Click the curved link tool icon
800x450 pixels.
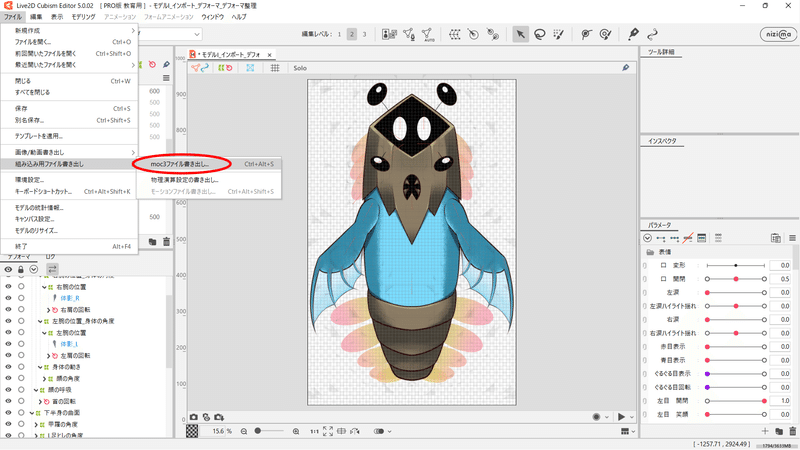pyautogui.click(x=652, y=34)
